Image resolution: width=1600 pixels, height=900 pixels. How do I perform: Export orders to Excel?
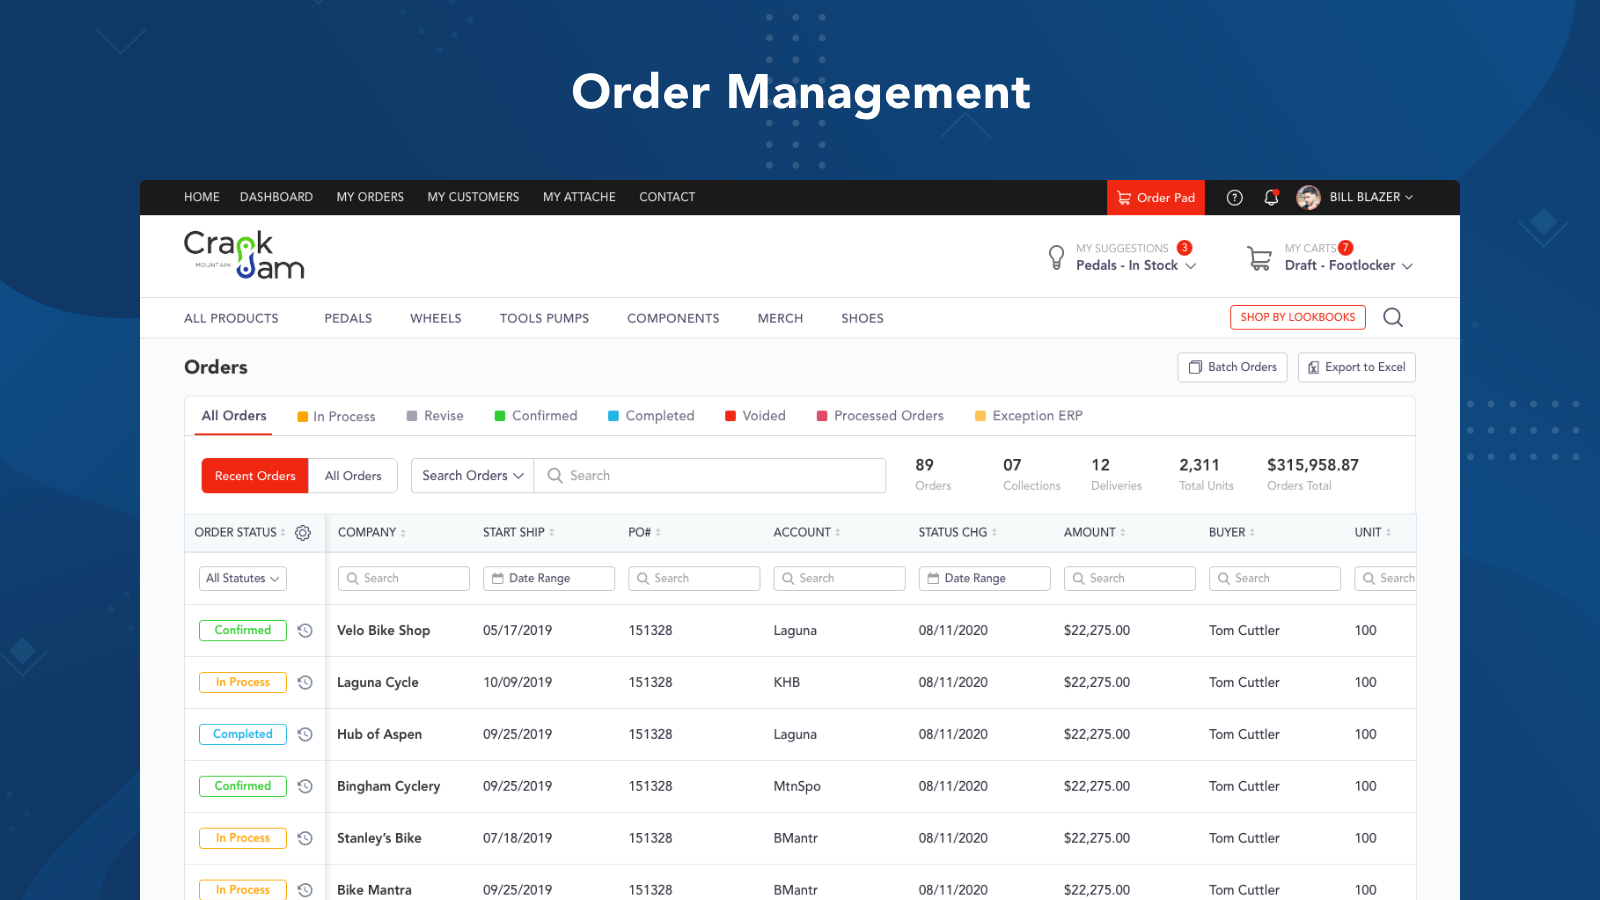point(1357,367)
